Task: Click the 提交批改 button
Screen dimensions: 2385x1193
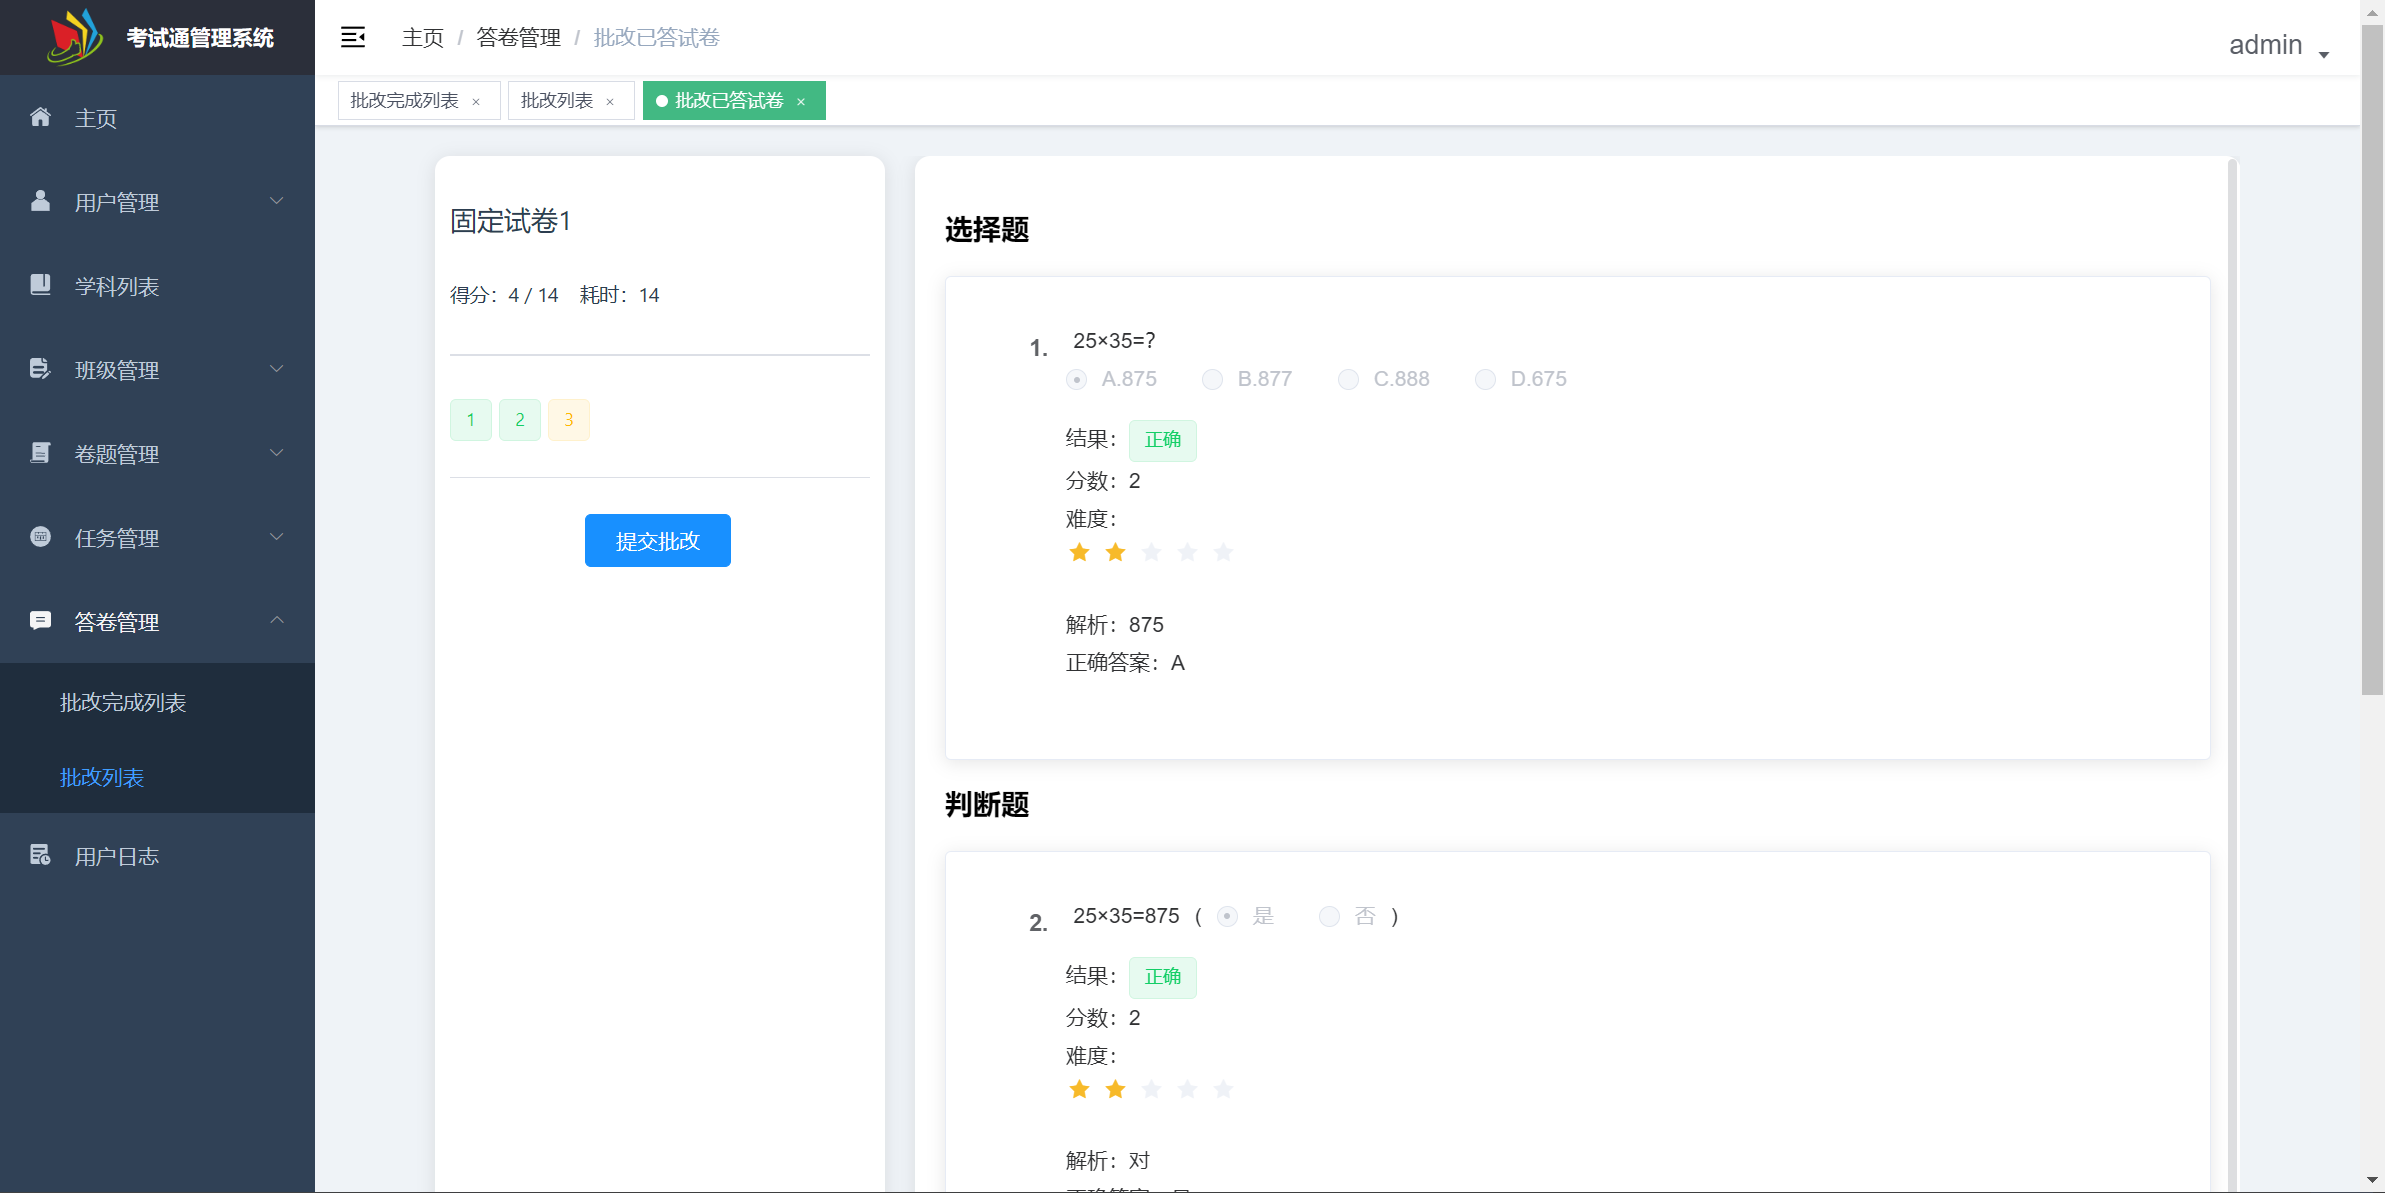Action: 657,540
